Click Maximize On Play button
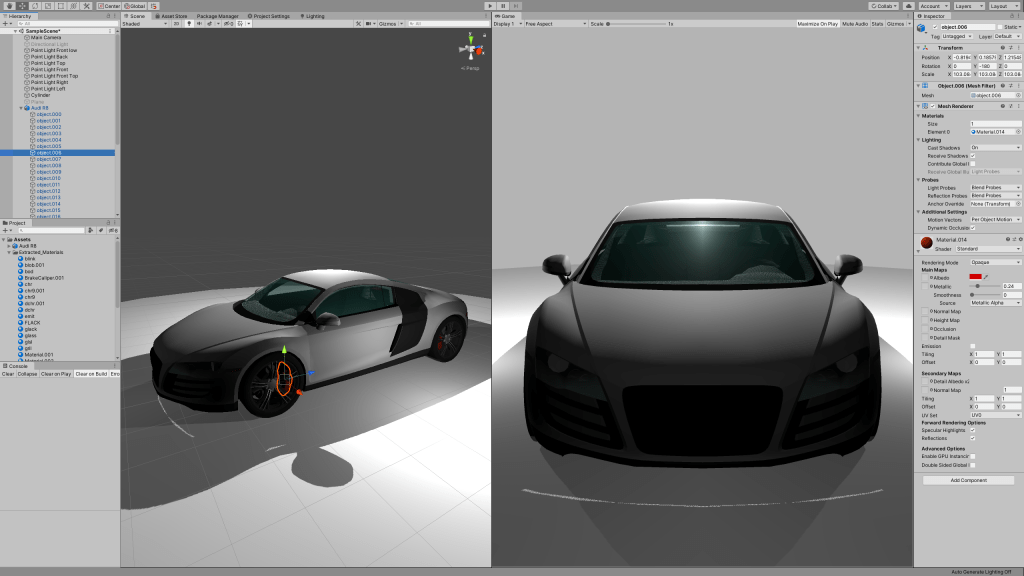The width and height of the screenshot is (1024, 576). (x=817, y=23)
